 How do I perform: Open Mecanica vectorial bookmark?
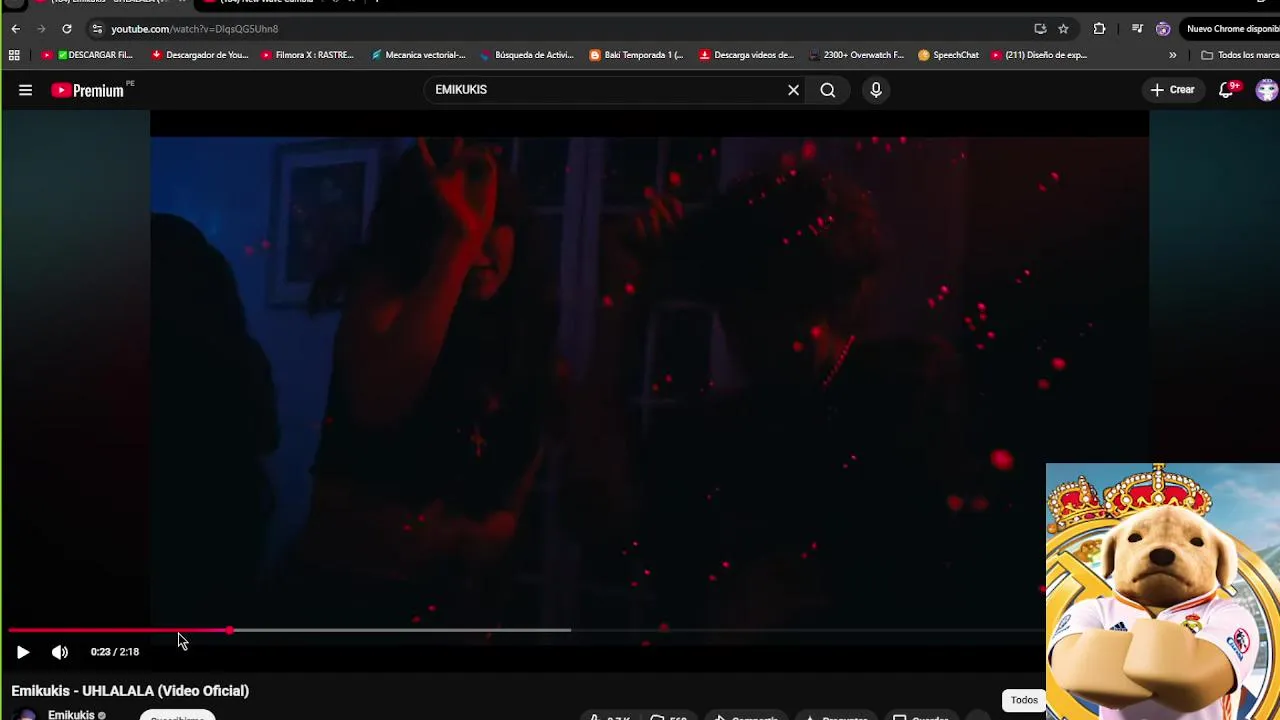pos(418,55)
